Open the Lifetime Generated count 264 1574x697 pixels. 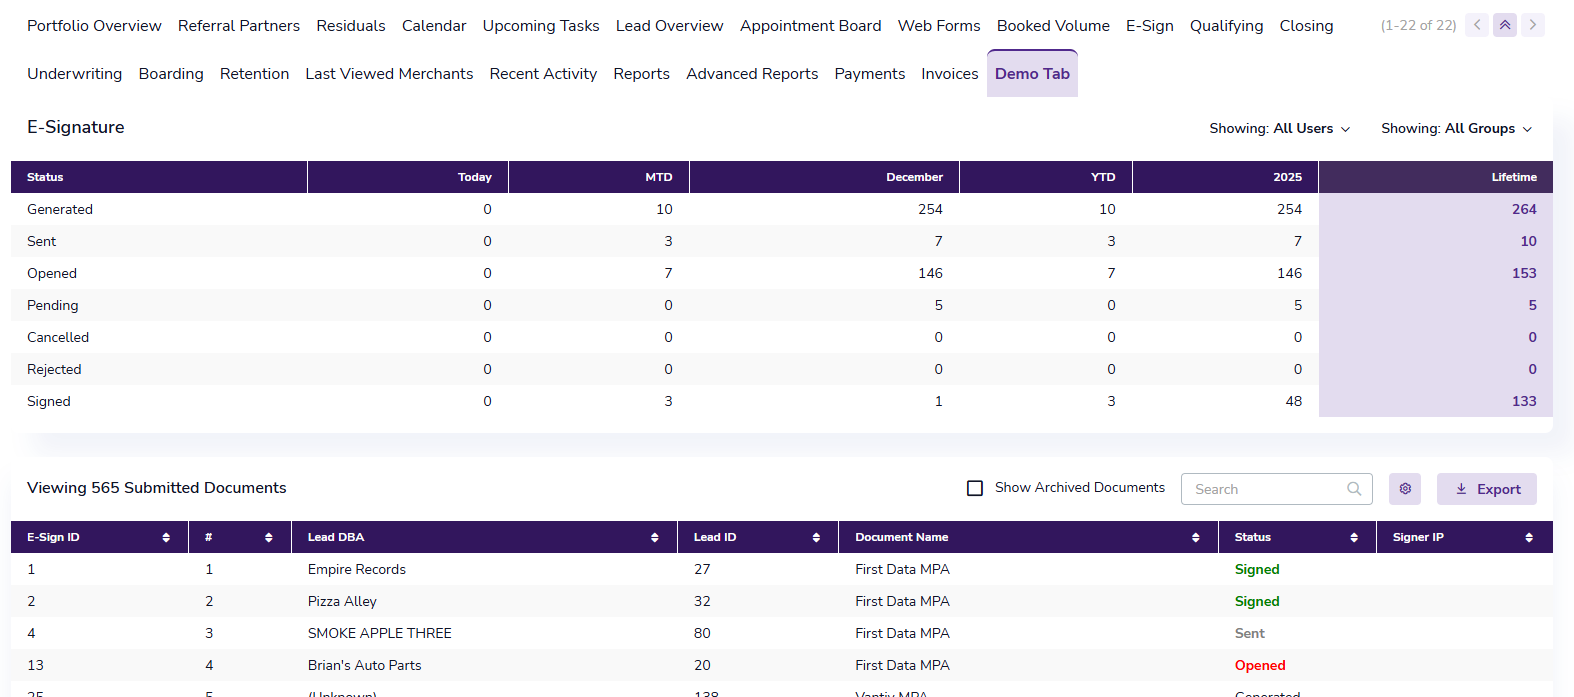[1523, 209]
